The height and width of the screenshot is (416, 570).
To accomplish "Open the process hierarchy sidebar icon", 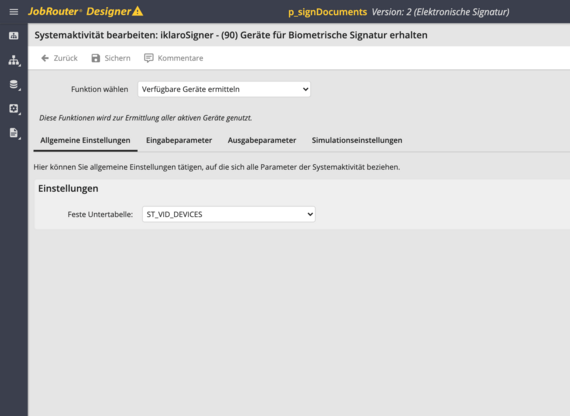I will pos(14,60).
